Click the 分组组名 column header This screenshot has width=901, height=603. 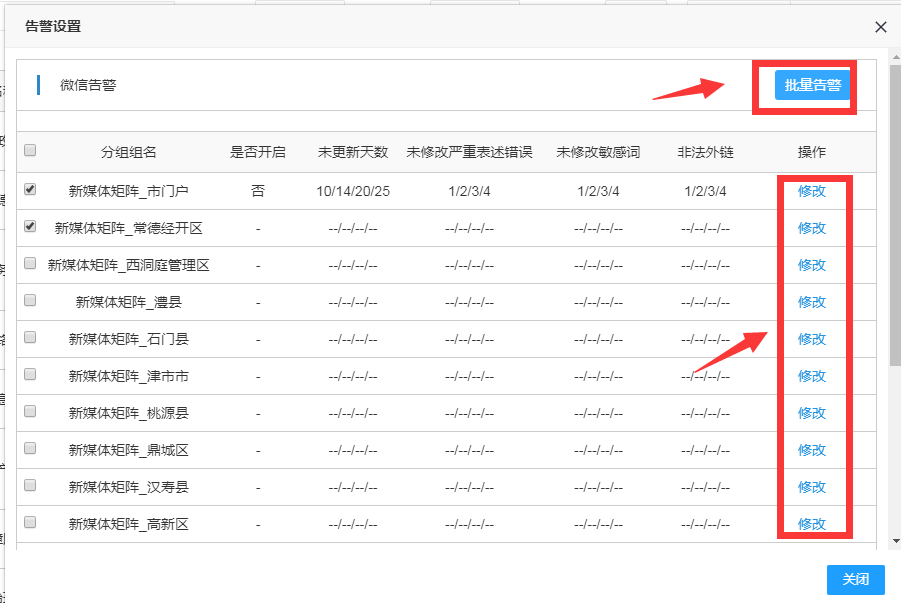point(128,152)
